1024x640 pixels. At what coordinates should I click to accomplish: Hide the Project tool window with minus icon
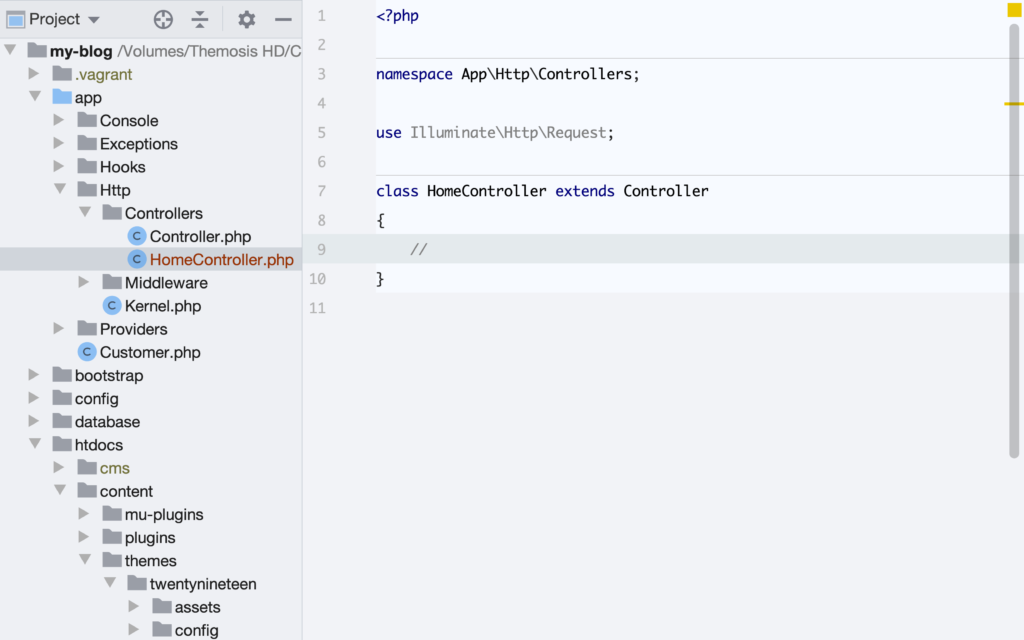pos(283,18)
